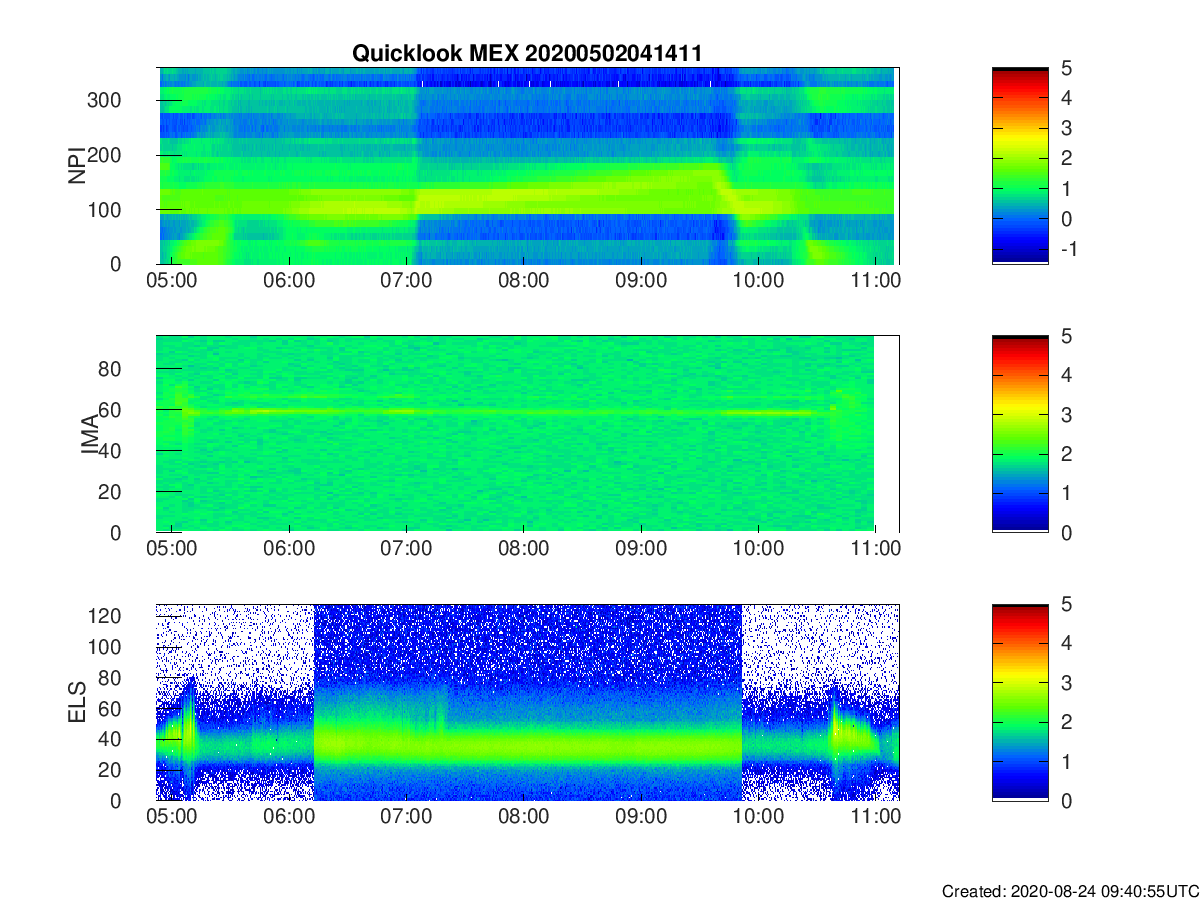Select the 05:00 tick under NPI panel
Screen dimensions: 1200x900
[x=171, y=281]
